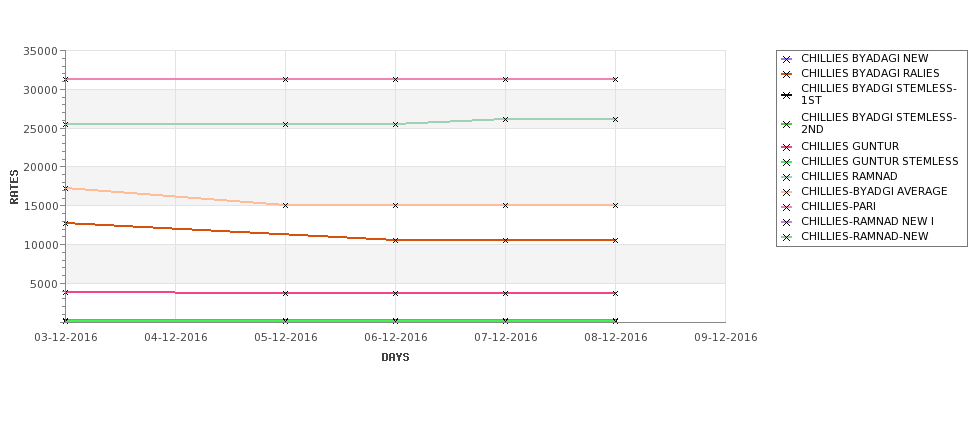Click the DAYS axis title
The height and width of the screenshot is (429, 975).
[x=395, y=358]
